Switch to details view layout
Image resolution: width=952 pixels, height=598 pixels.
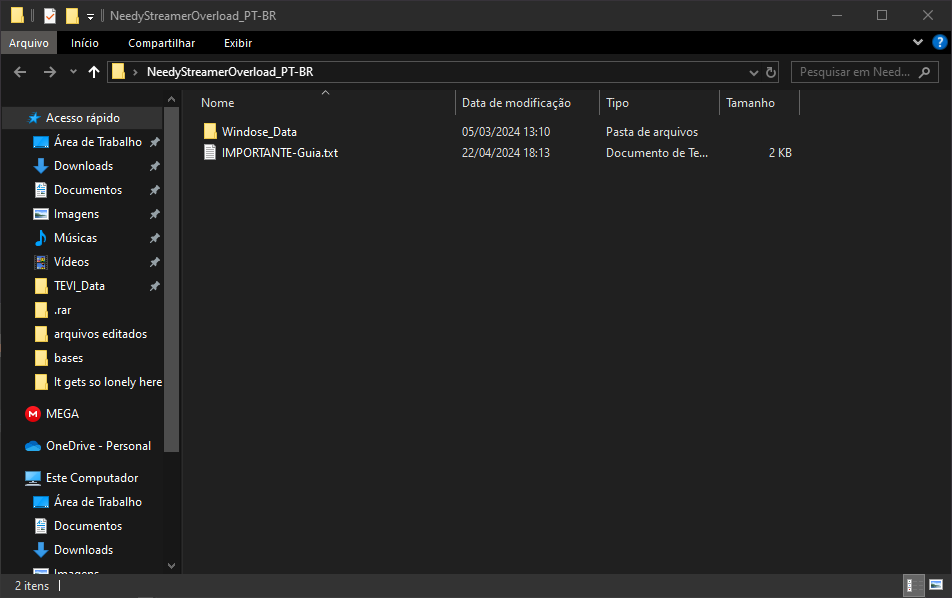tap(914, 585)
